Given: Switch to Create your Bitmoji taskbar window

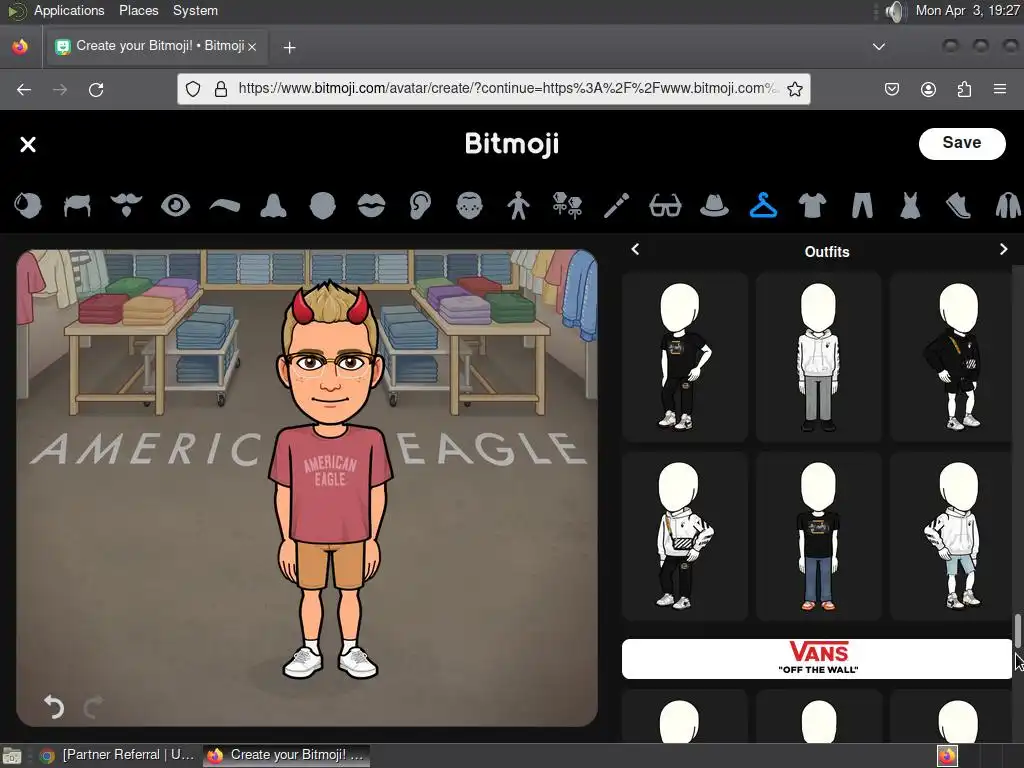Looking at the screenshot, I should (x=287, y=755).
